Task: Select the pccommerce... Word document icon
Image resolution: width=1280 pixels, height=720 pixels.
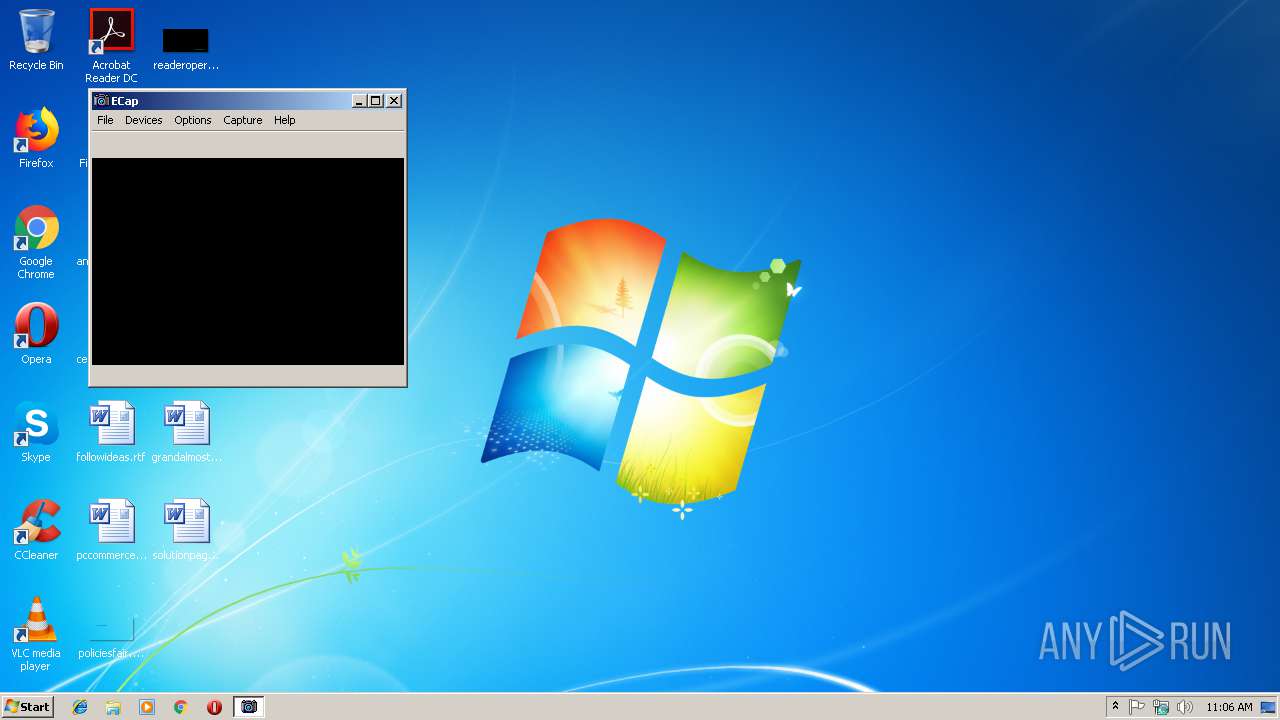Action: [x=111, y=530]
